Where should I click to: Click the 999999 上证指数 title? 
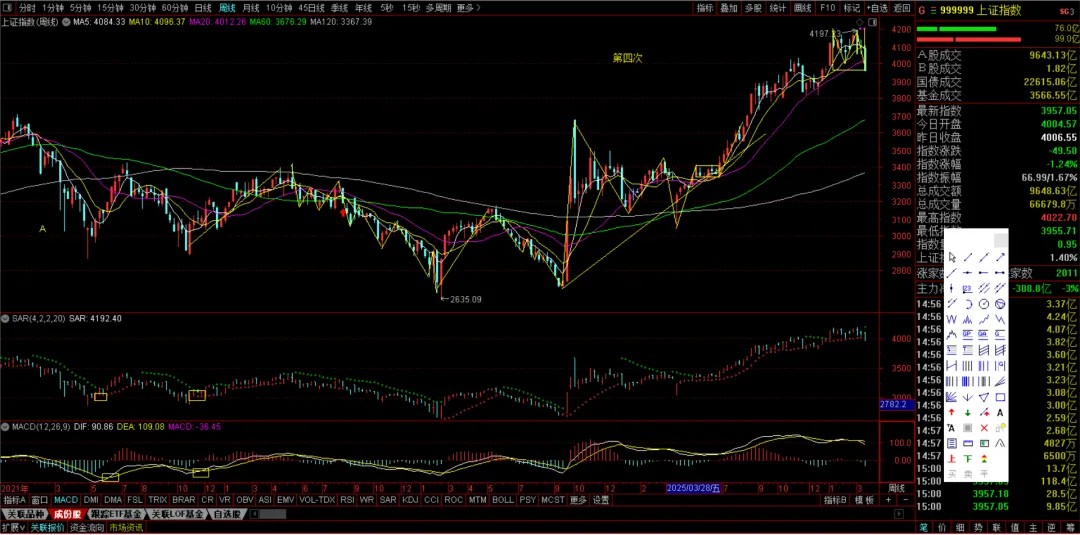[980, 10]
